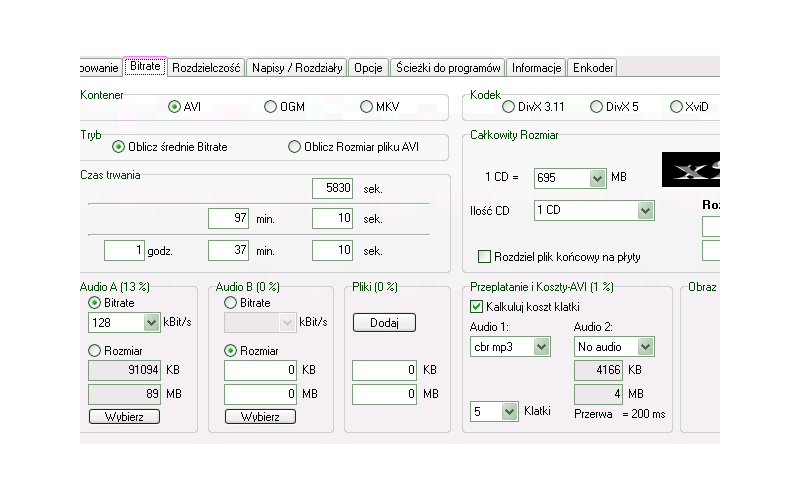Select Audio A Bitrate radio button
Image resolution: width=800 pixels, height=500 pixels.
click(x=94, y=303)
